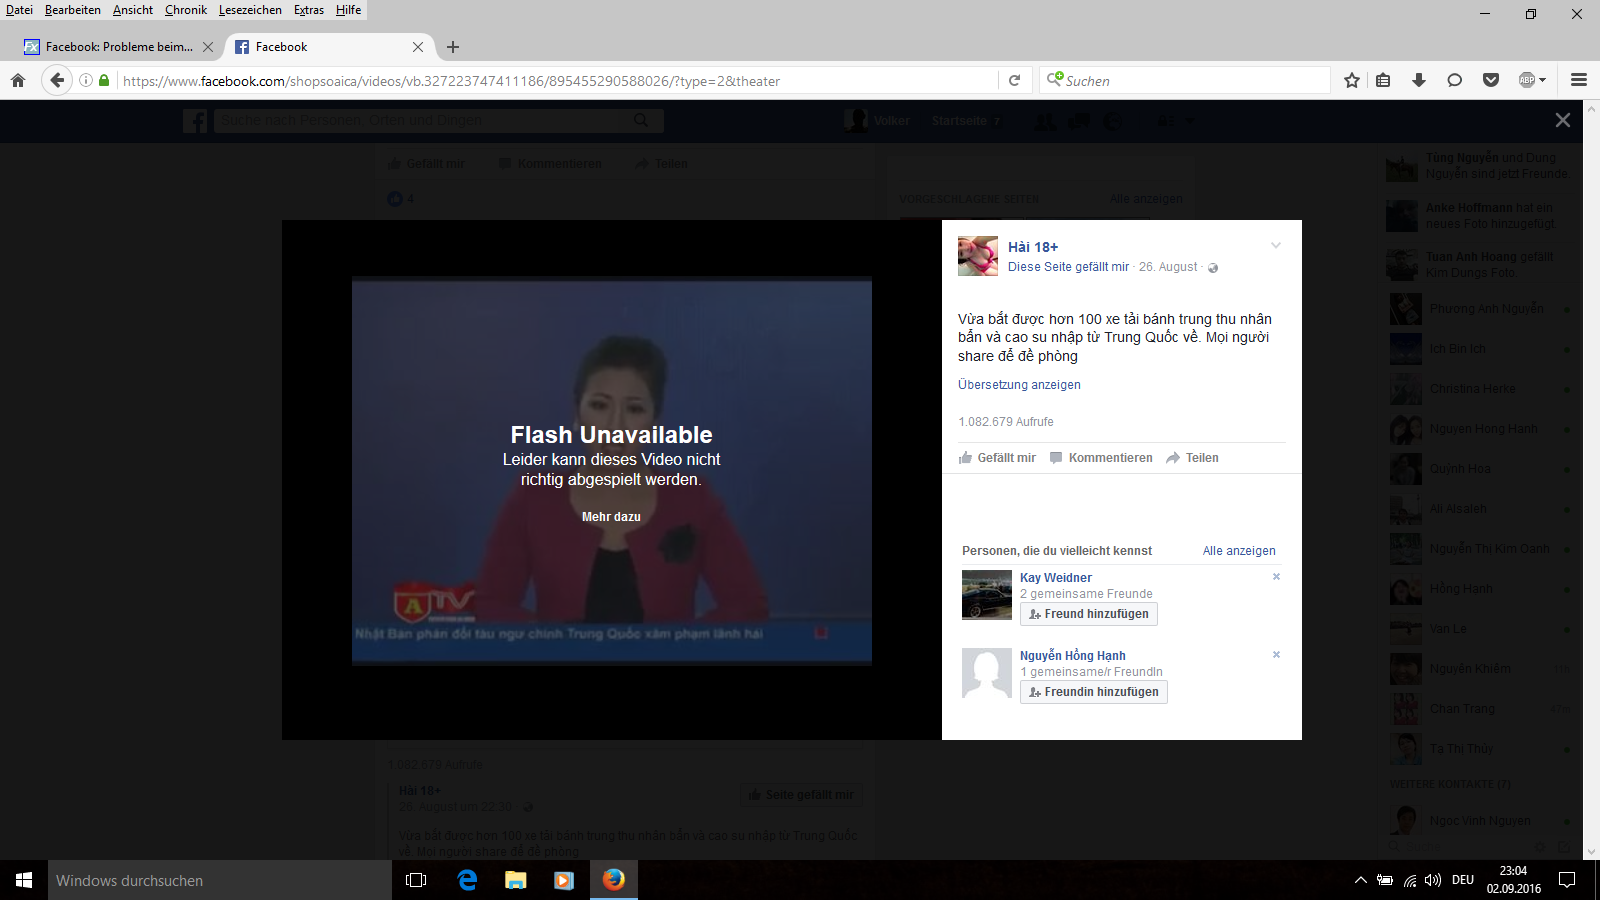Viewport: 1600px width, 900px height.
Task: Open the Firefox hamburger menu
Action: coord(1579,80)
